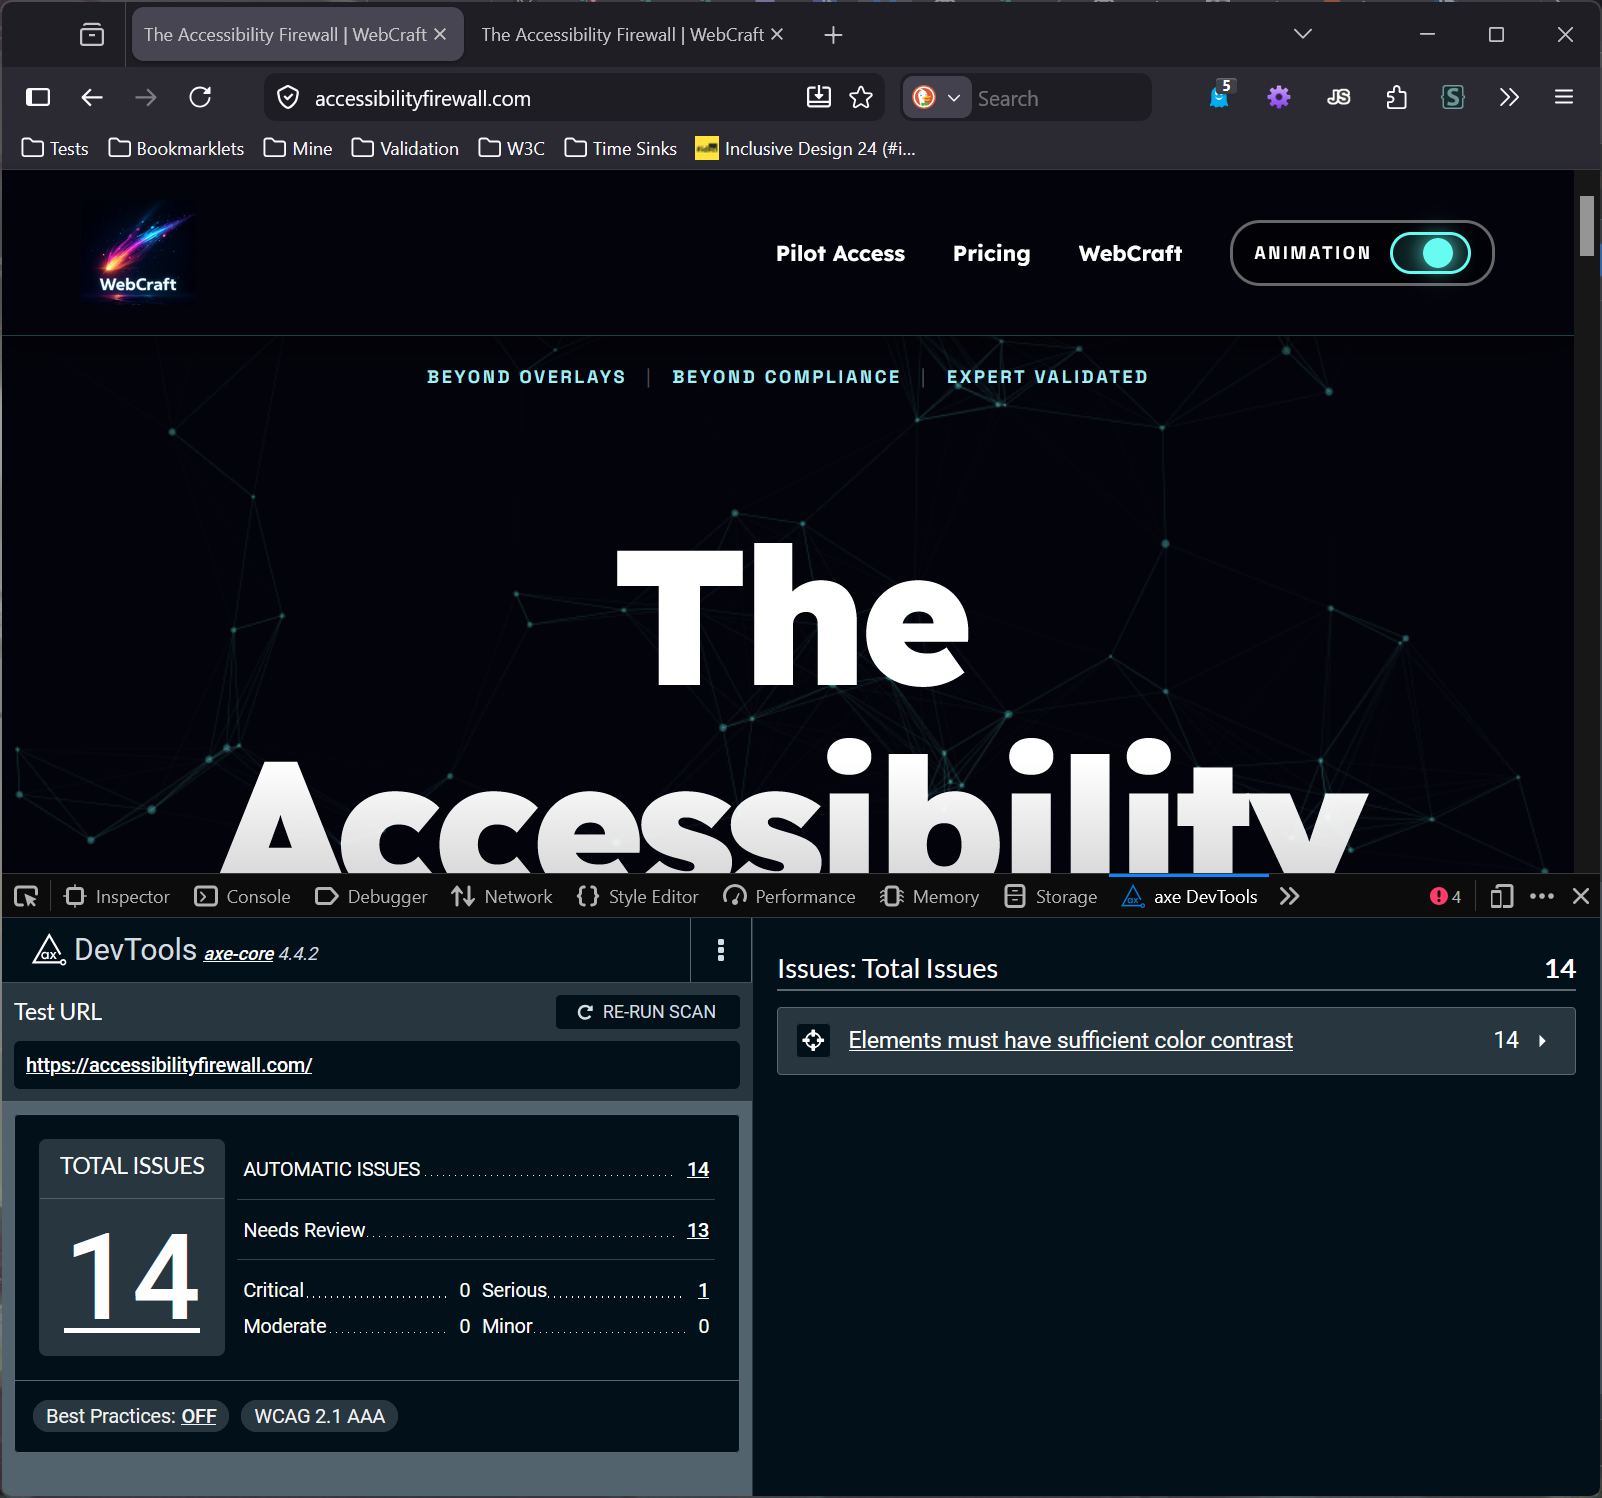This screenshot has height=1498, width=1602.
Task: Open the Debugger tab
Action: coord(371,897)
